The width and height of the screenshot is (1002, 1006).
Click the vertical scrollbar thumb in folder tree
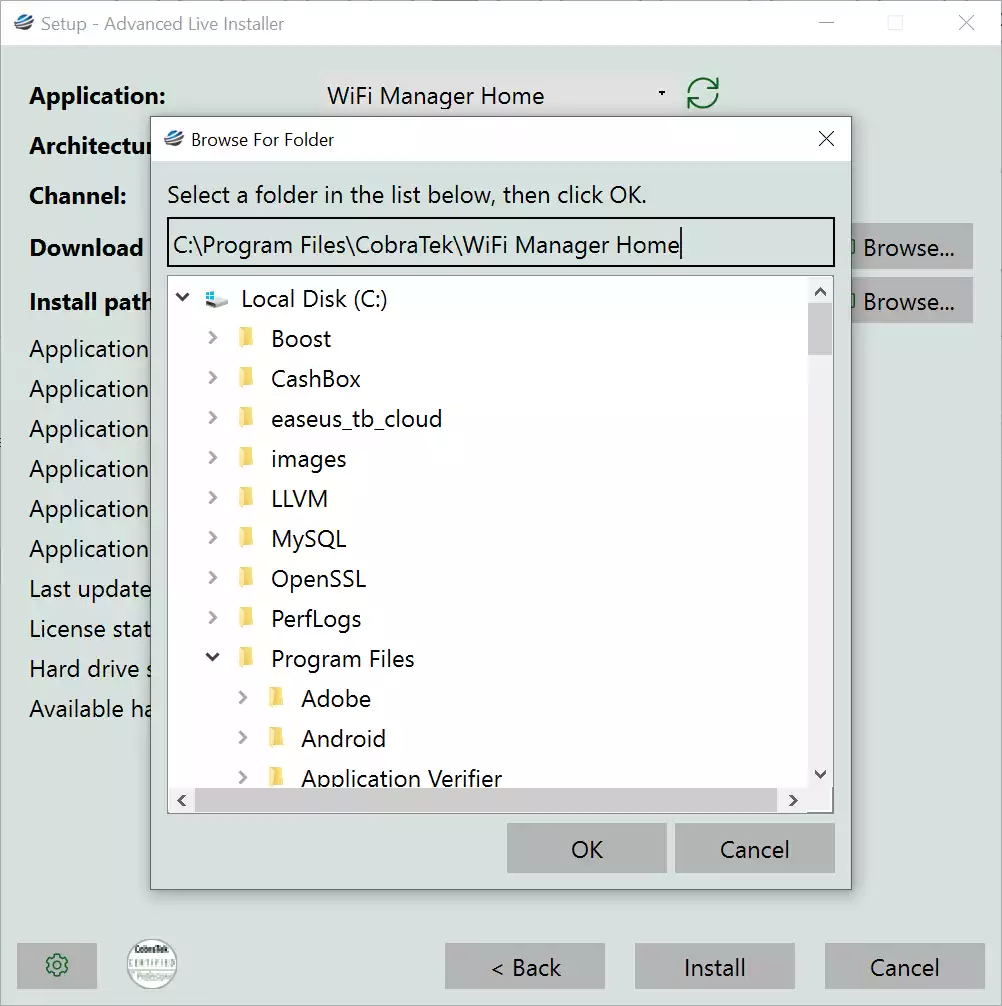(820, 329)
